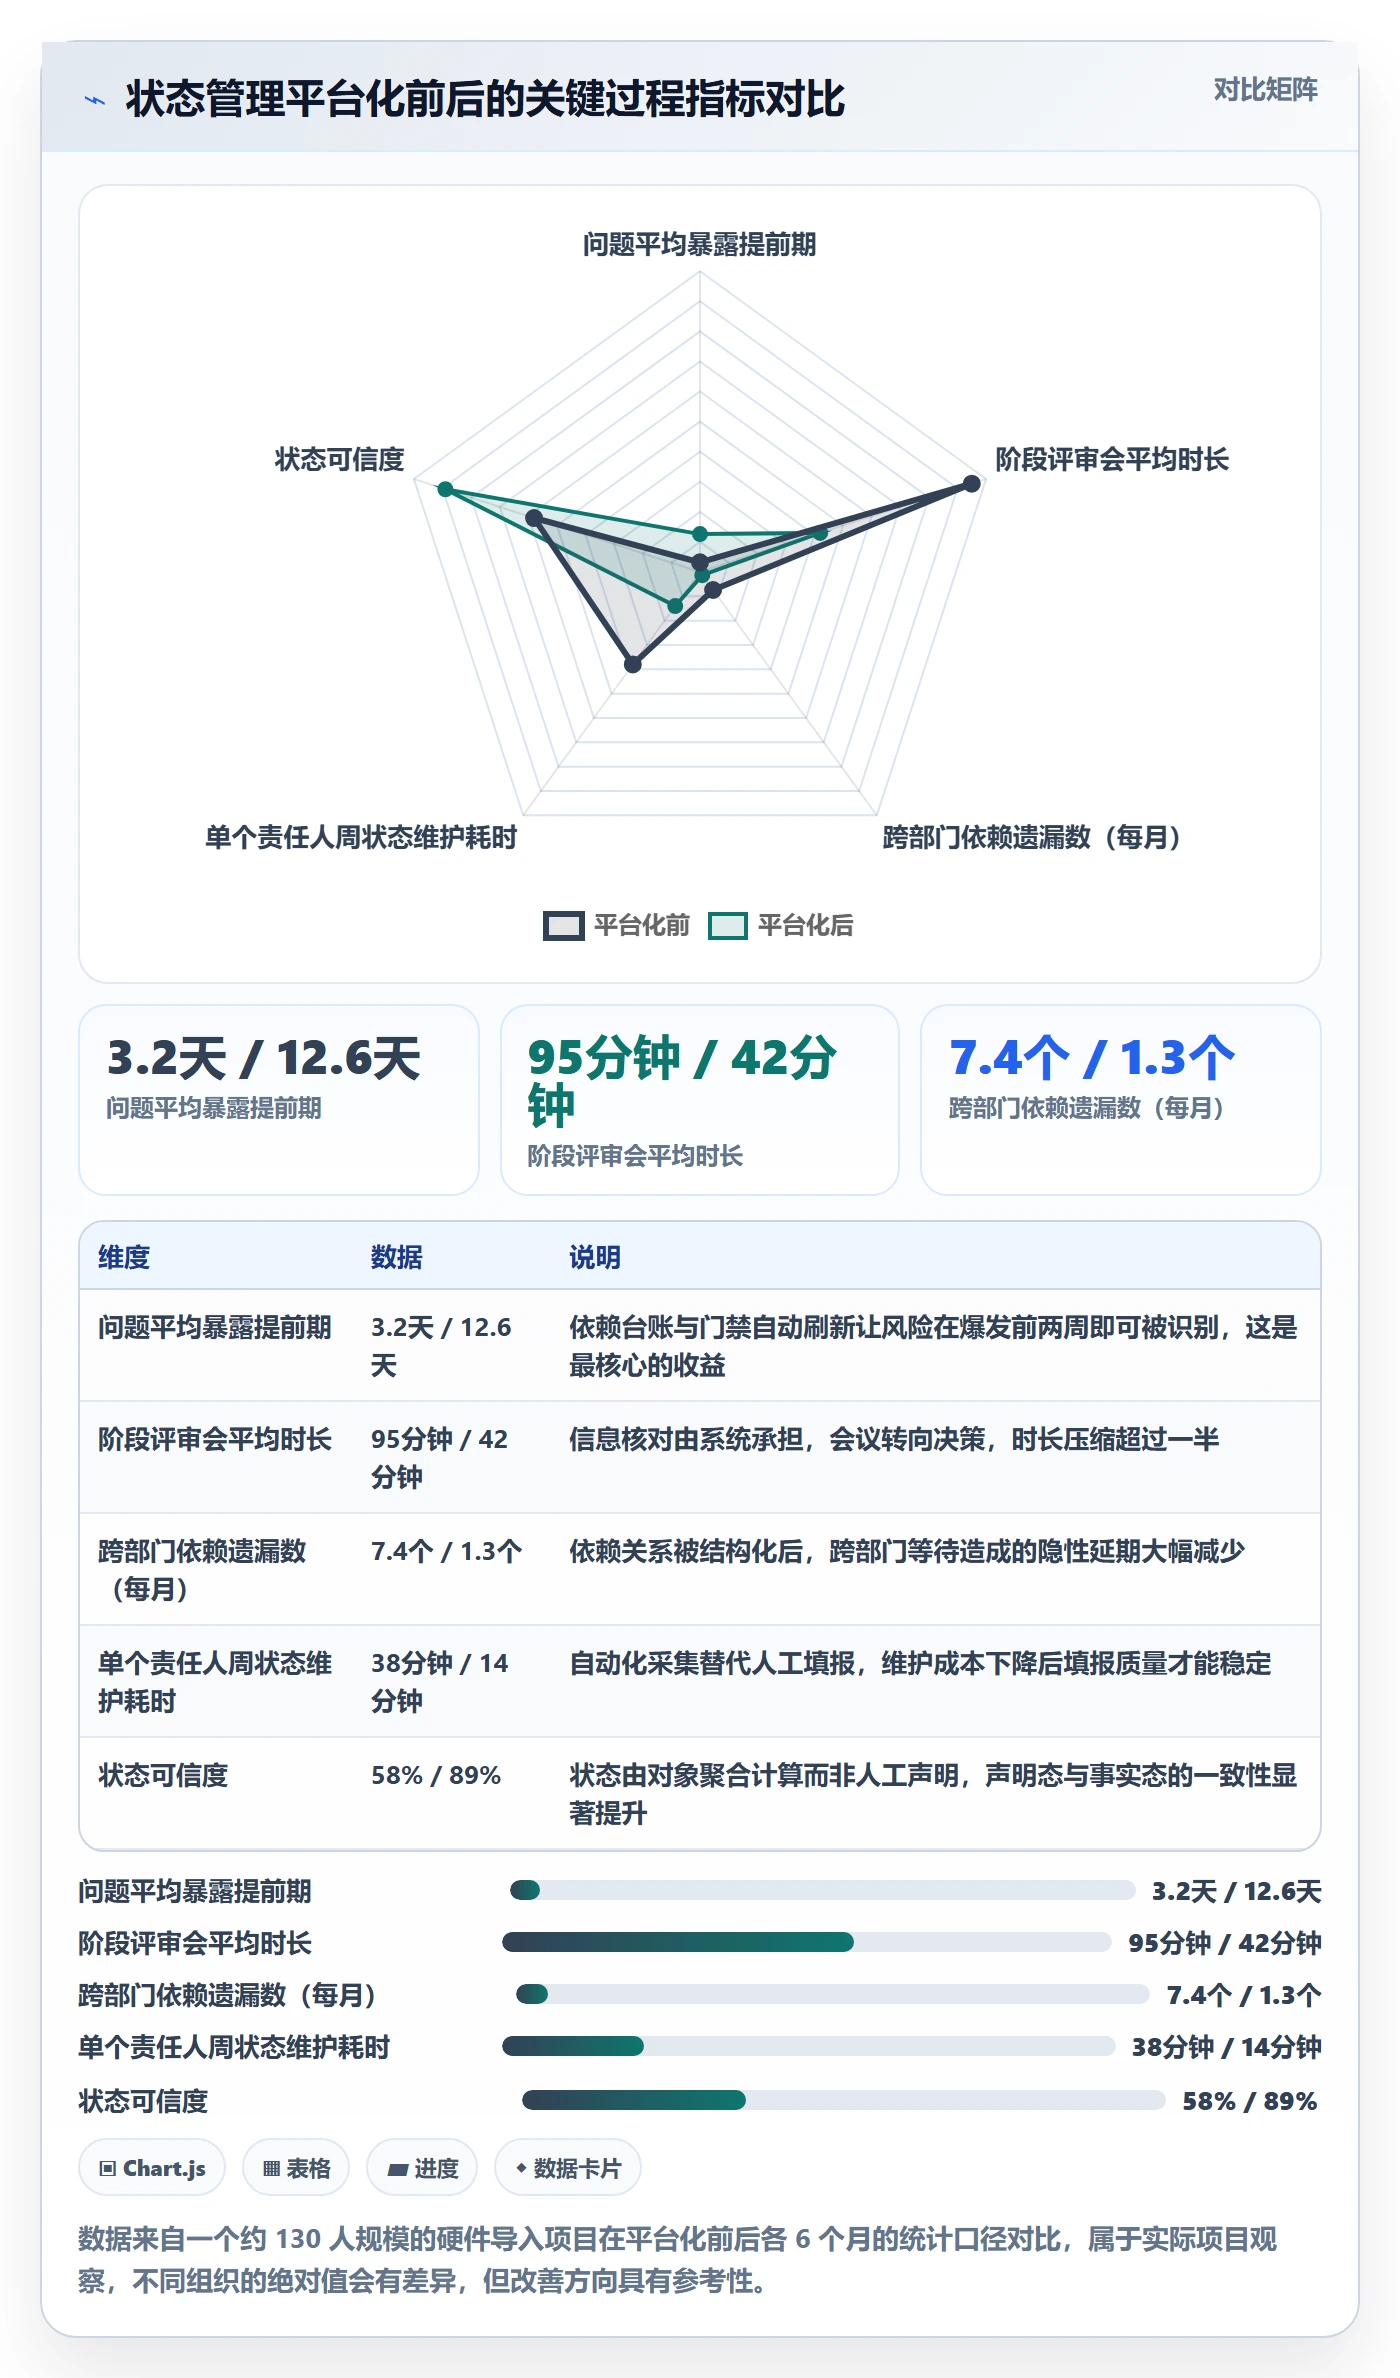Click radar axis label 阶段评审会平均时长

[x=1111, y=459]
